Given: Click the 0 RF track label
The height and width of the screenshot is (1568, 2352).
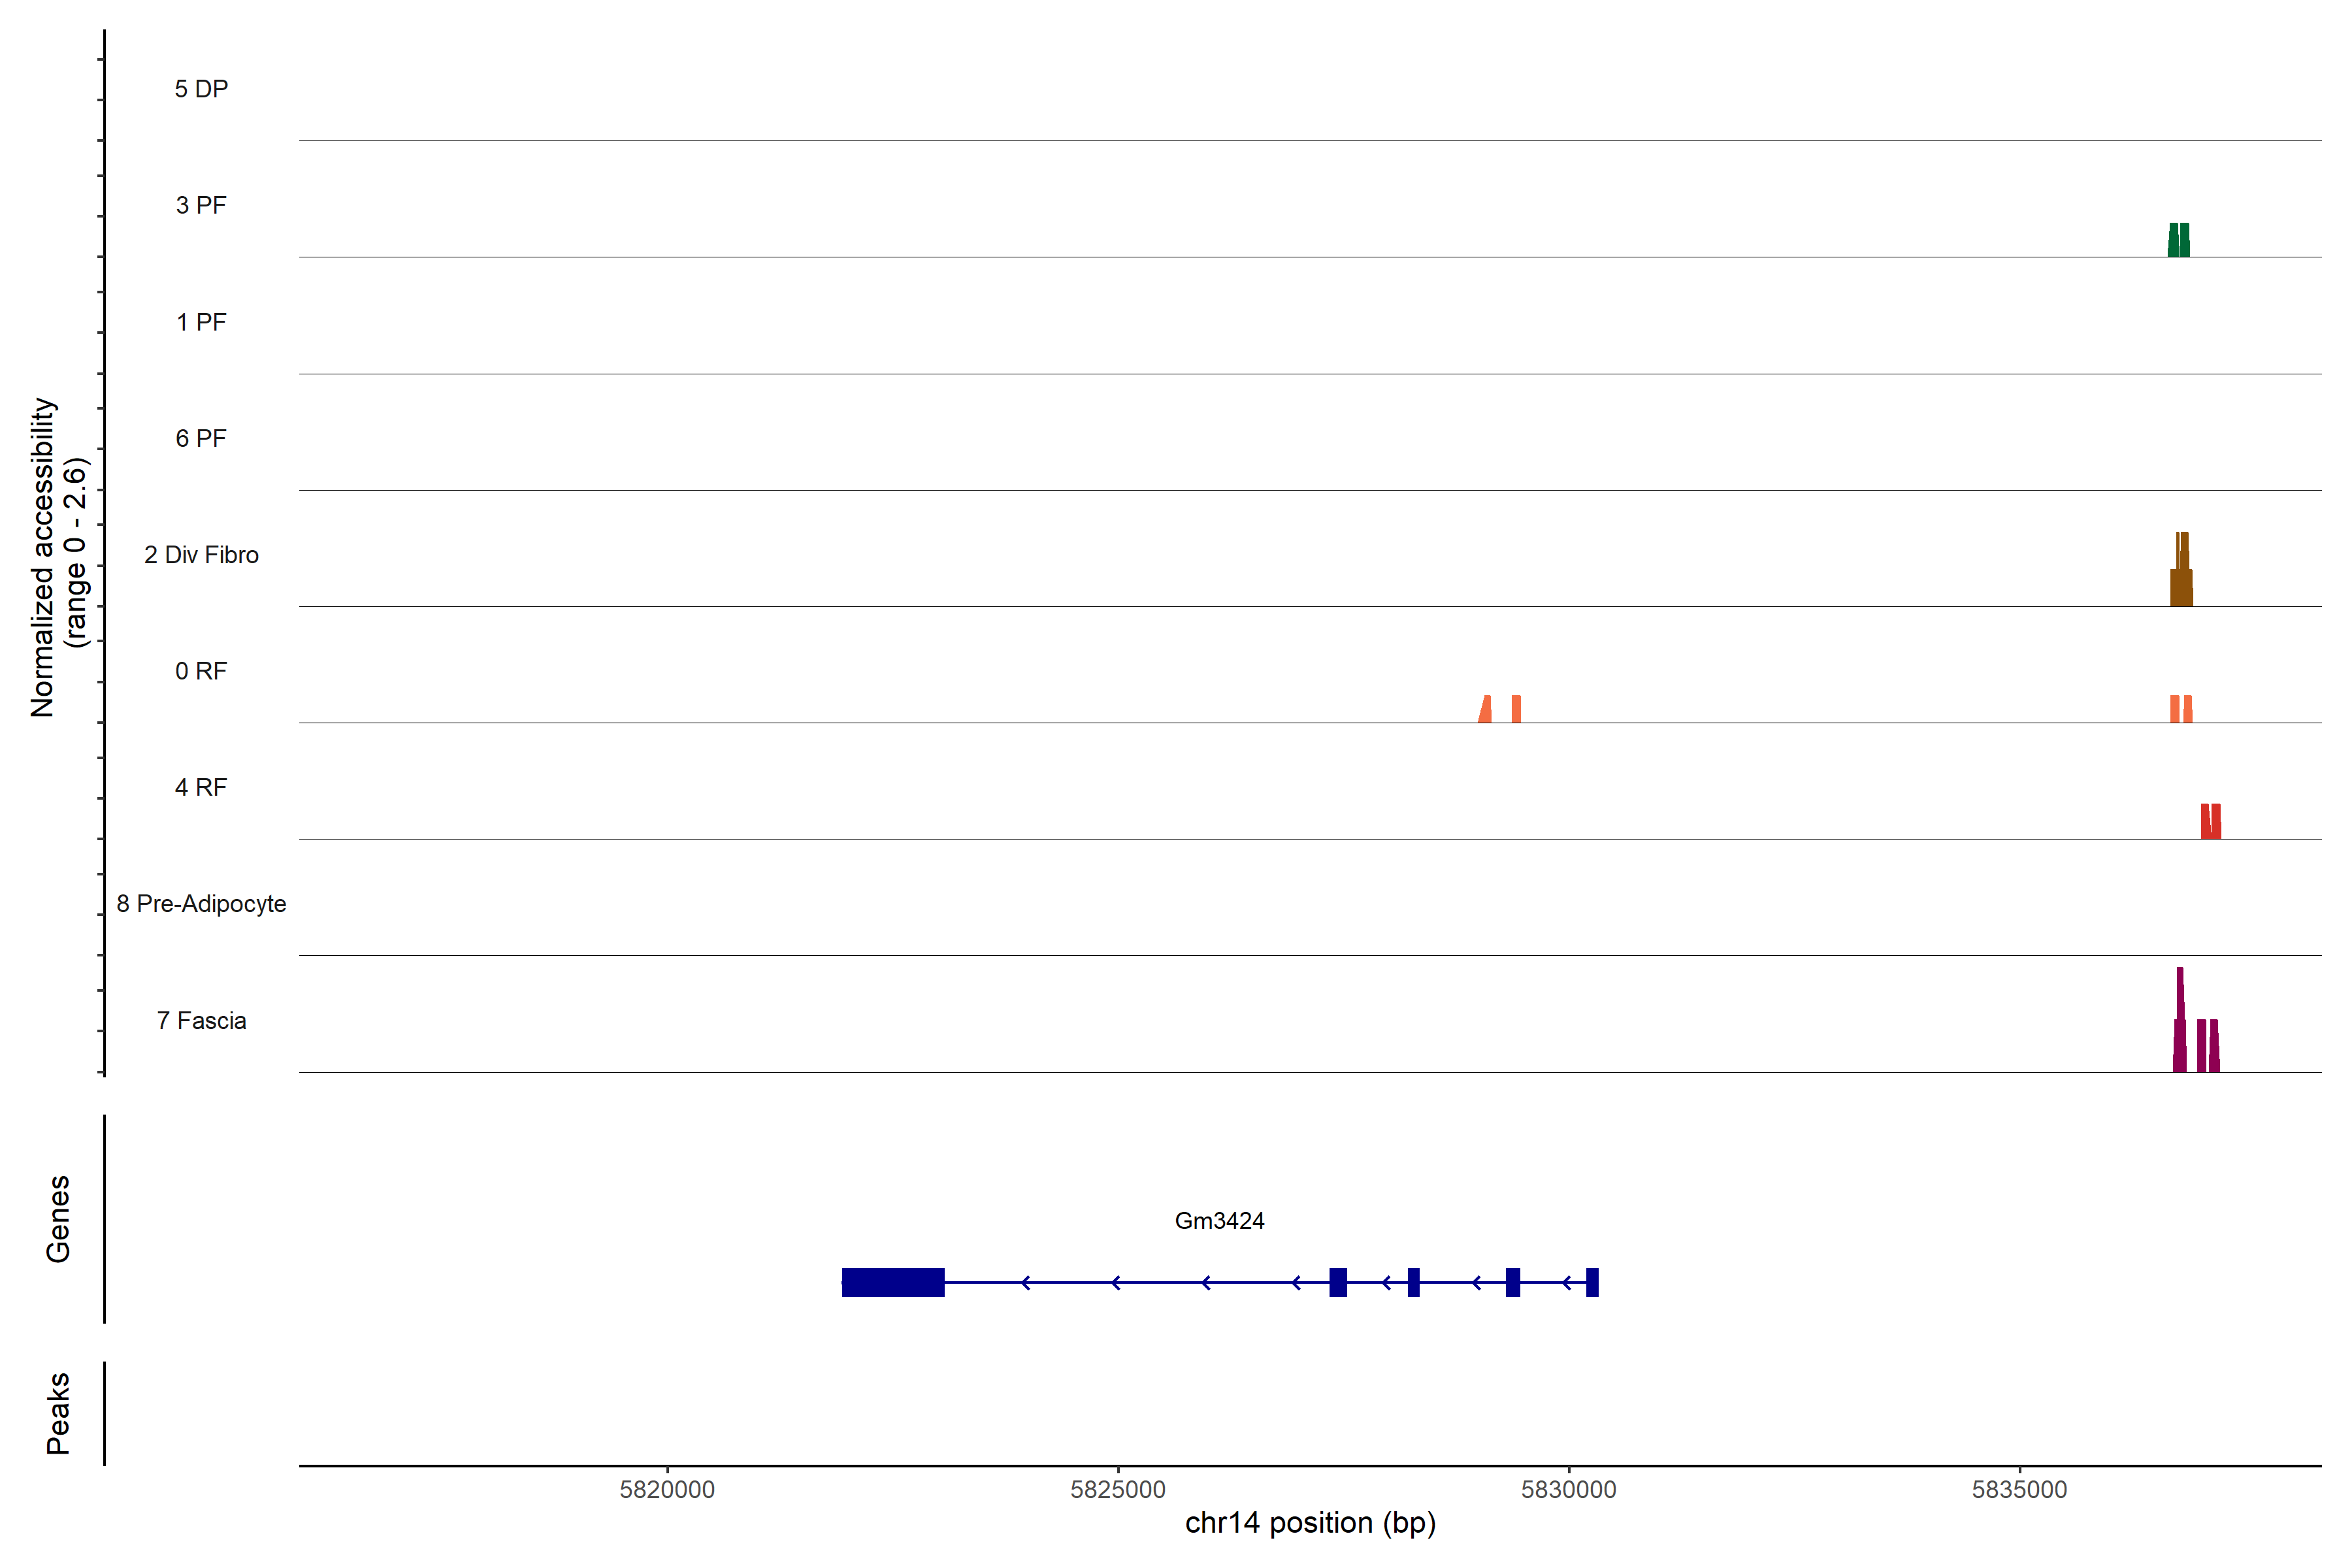Looking at the screenshot, I should point(201,671).
